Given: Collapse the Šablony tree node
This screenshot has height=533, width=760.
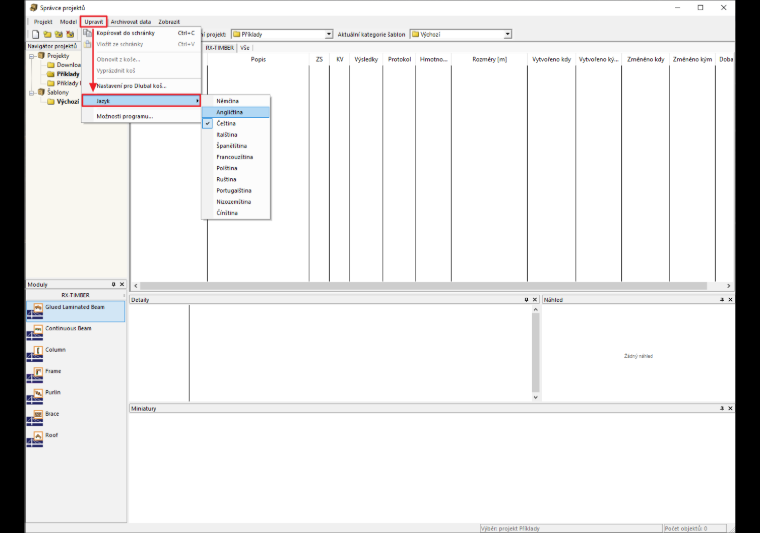Looking at the screenshot, I should point(32,93).
